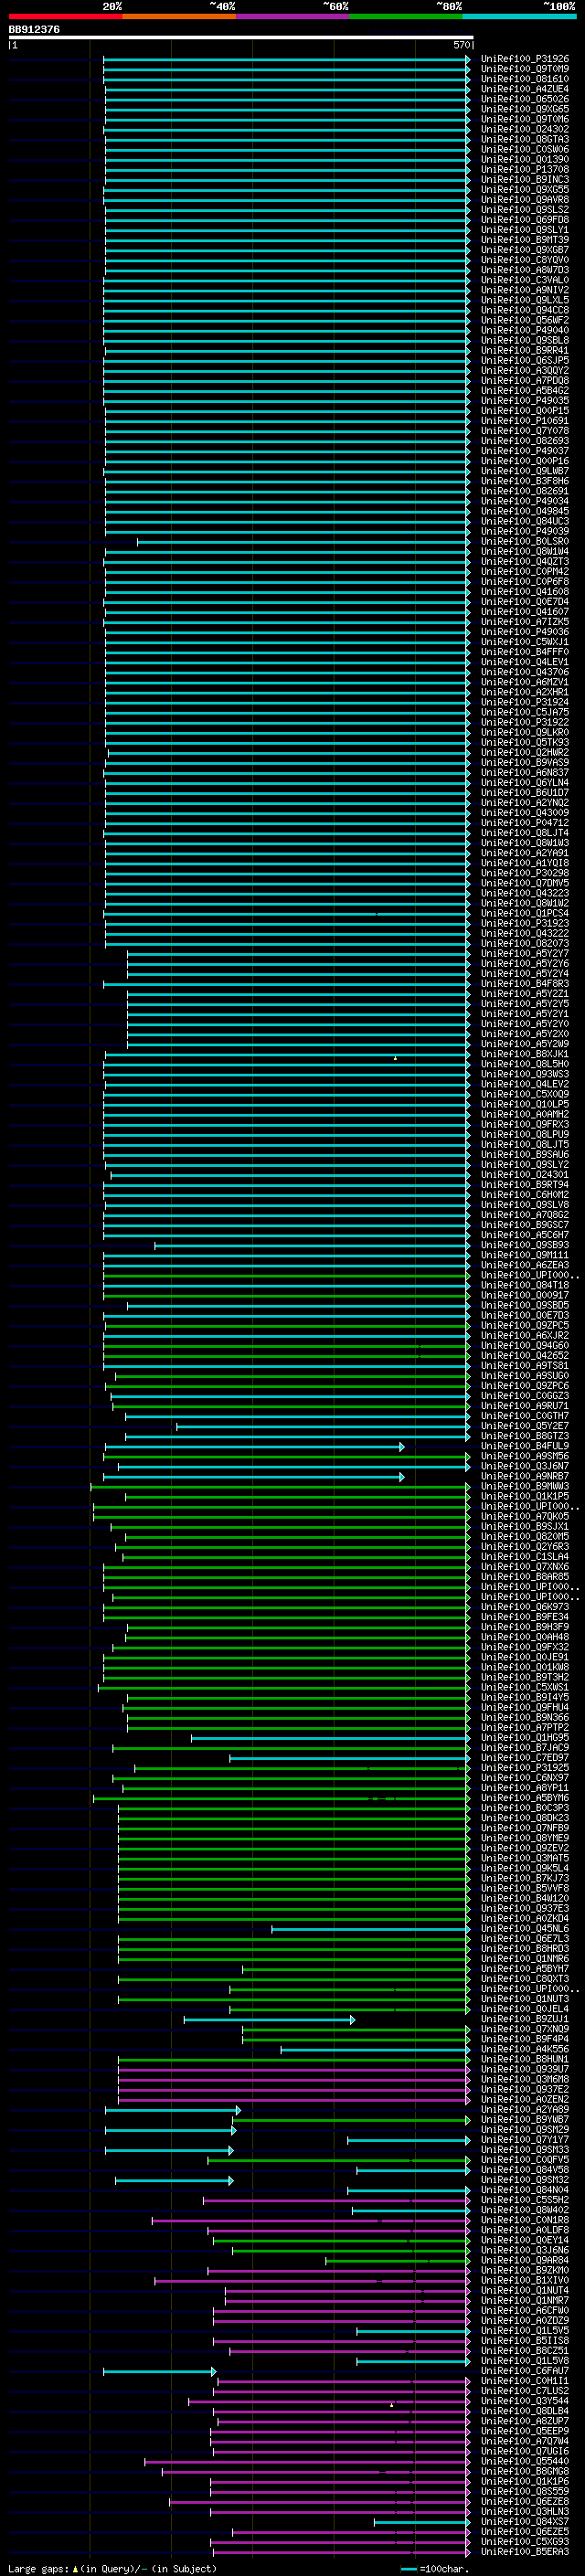This screenshot has height=2576, width=585.
Task: Select hit label UniRef100_Q94CC8
Action: pos(525,310)
